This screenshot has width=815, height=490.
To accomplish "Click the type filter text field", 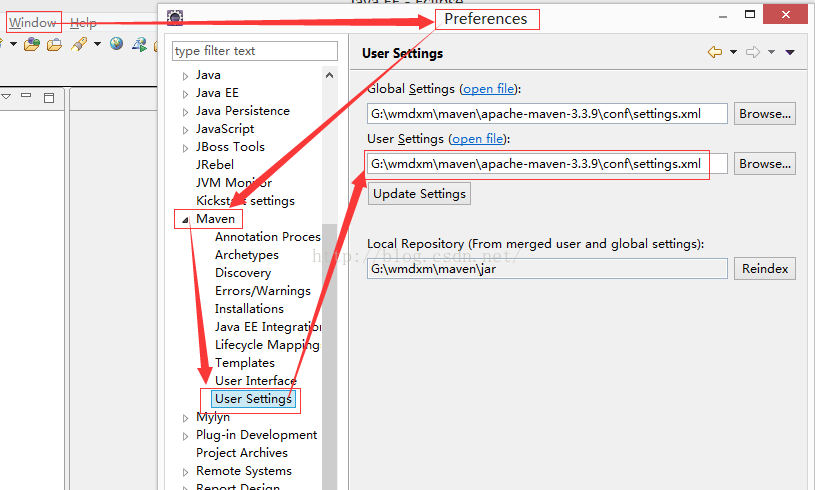I will pyautogui.click(x=255, y=51).
